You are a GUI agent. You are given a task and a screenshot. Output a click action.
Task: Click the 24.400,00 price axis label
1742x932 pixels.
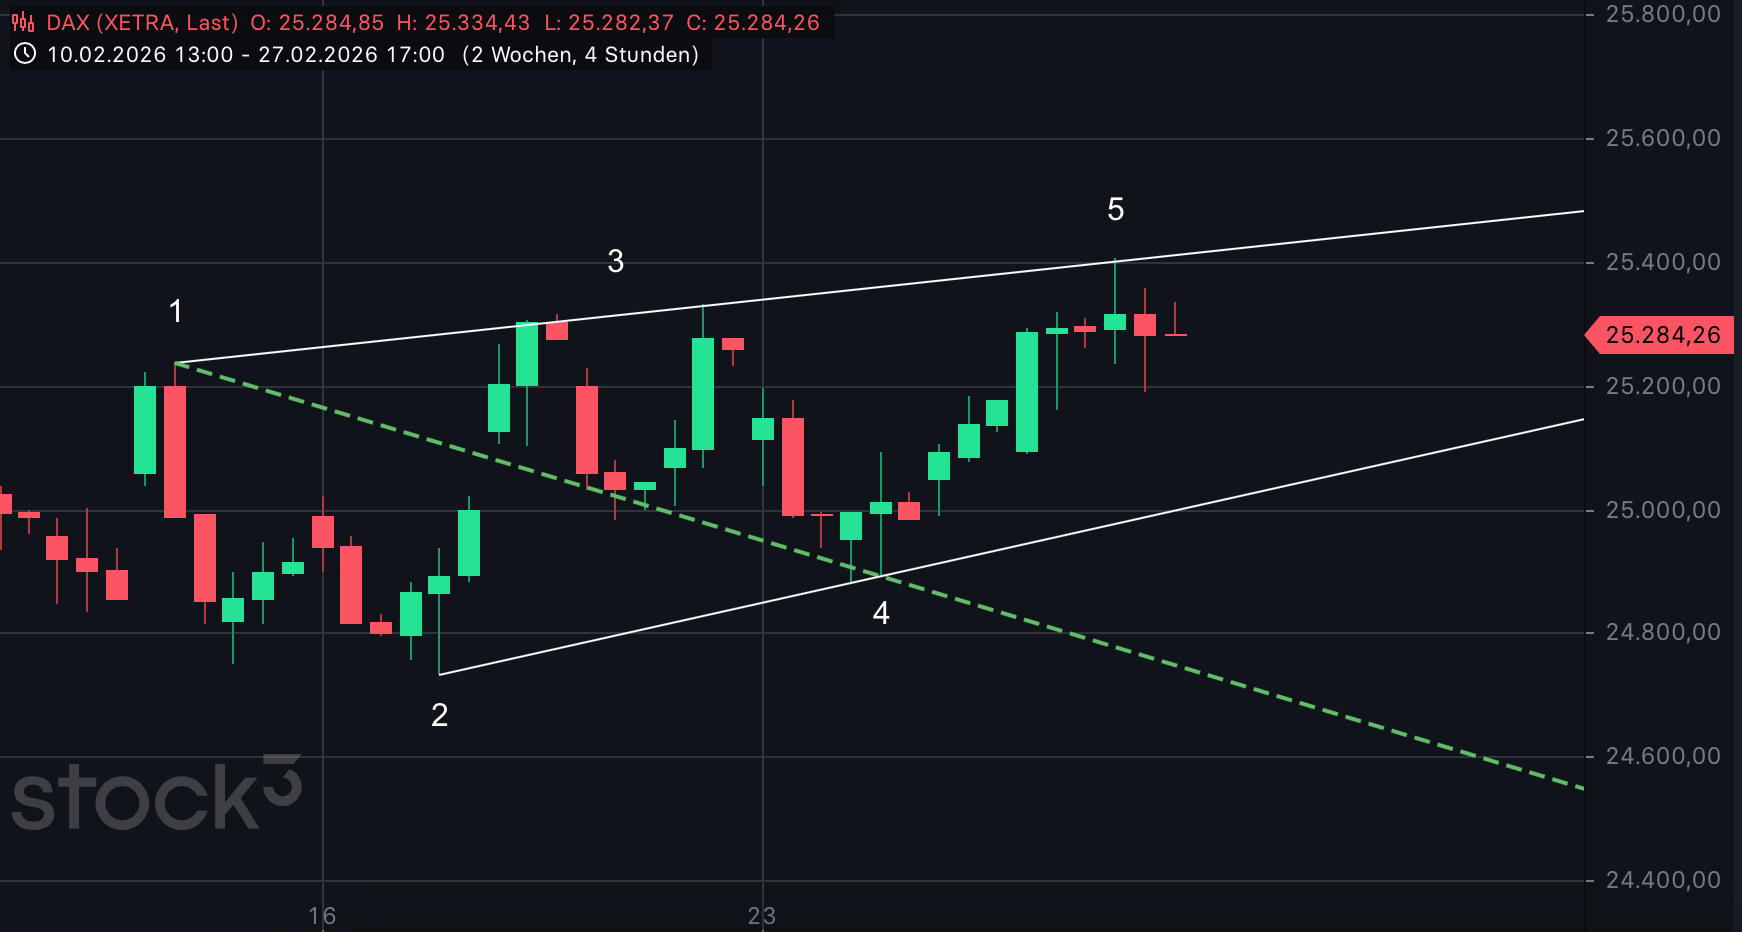point(1662,880)
